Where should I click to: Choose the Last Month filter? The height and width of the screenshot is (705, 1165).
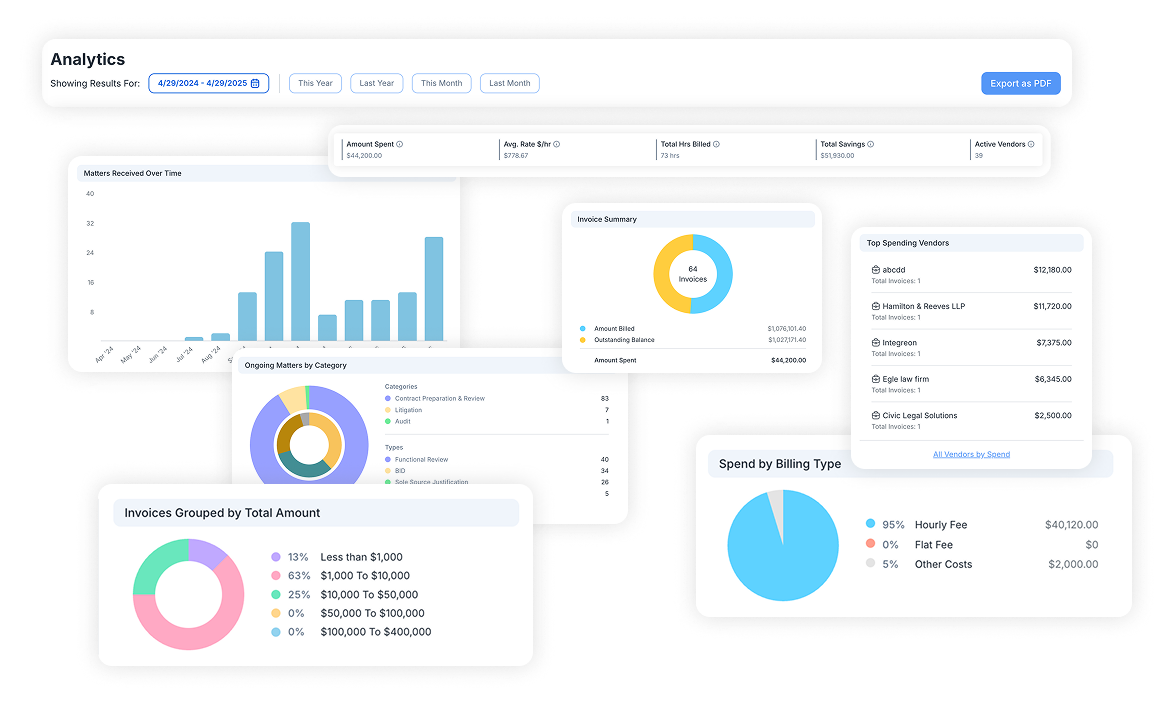click(x=510, y=83)
